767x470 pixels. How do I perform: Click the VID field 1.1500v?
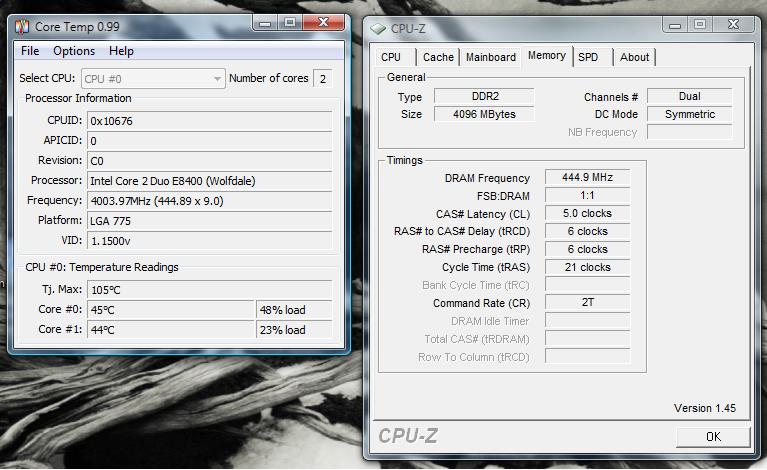[x=209, y=241]
